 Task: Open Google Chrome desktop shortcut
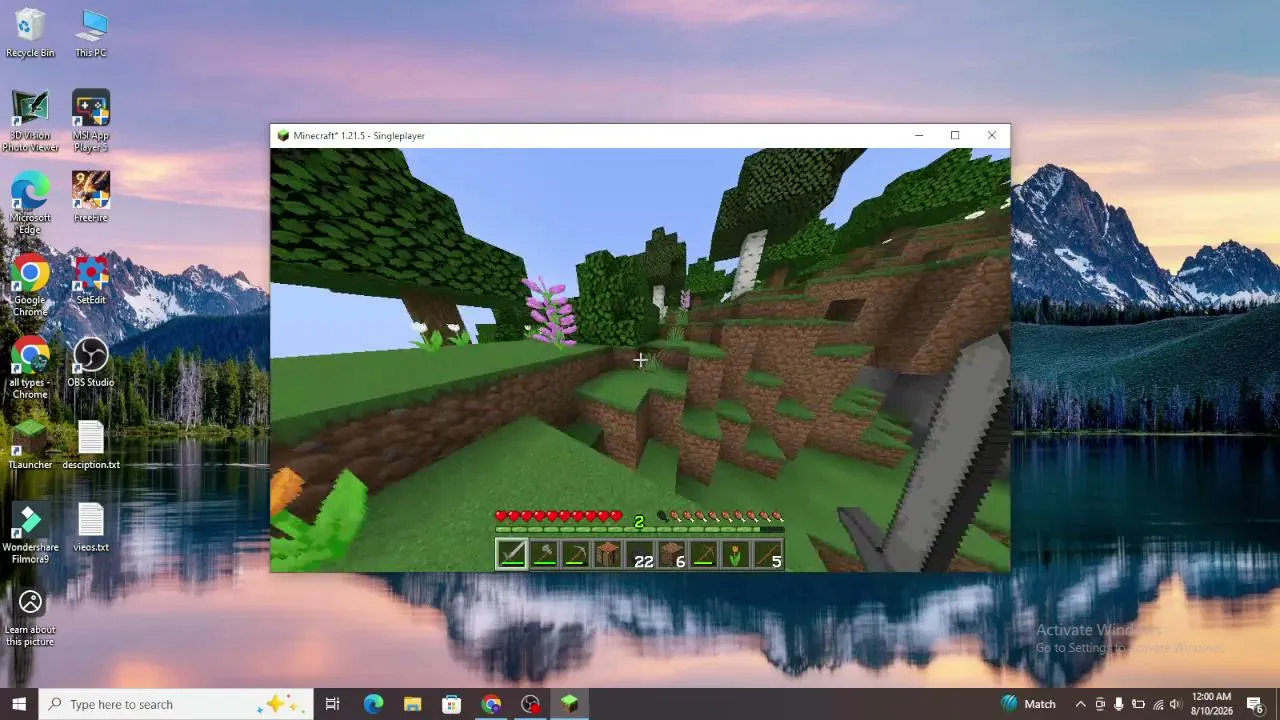pyautogui.click(x=30, y=285)
